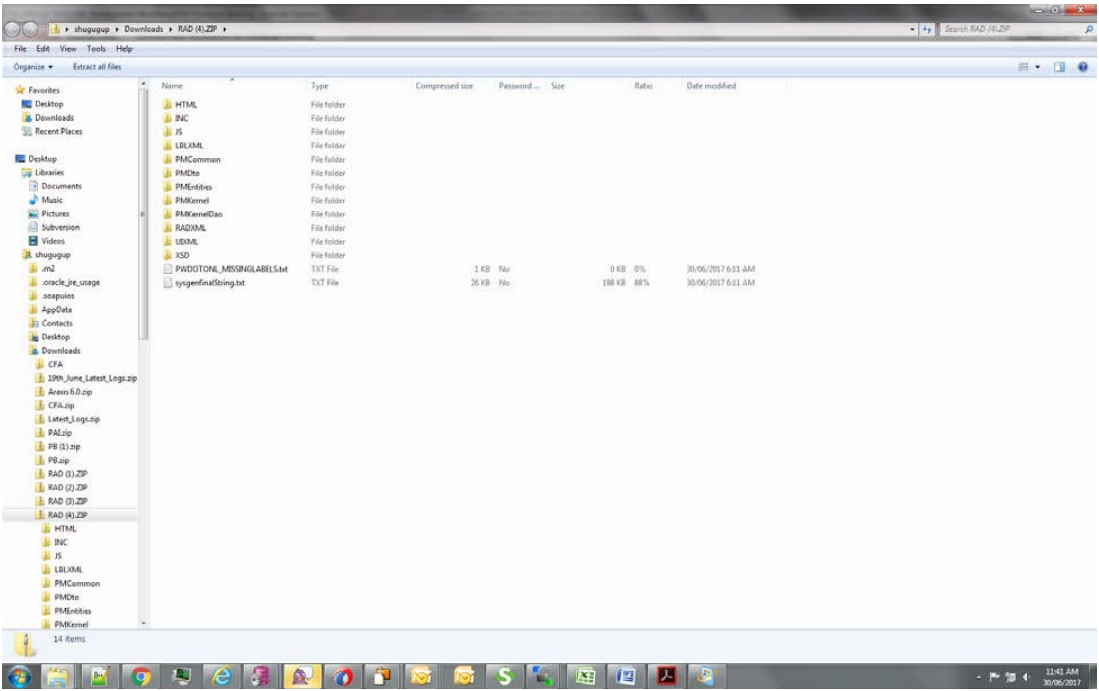Select PMCommon under RAD (4).ZIP tree
1099x691 pixels.
click(77, 584)
